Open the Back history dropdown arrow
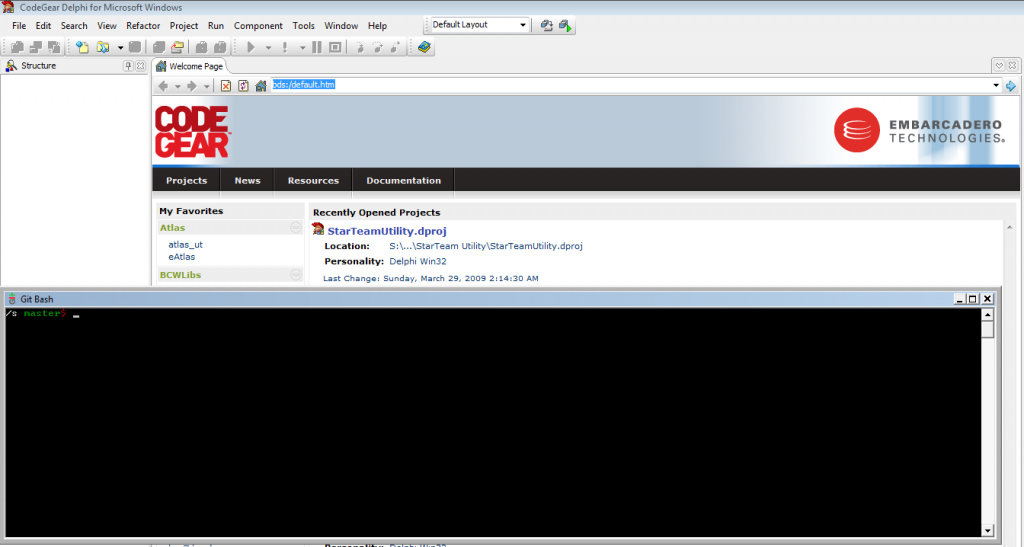 pos(178,86)
